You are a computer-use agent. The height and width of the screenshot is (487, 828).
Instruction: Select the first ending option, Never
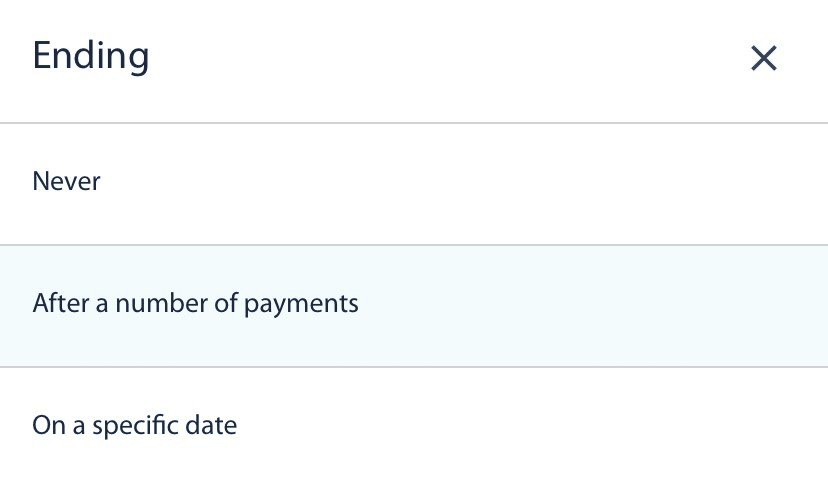[67, 182]
